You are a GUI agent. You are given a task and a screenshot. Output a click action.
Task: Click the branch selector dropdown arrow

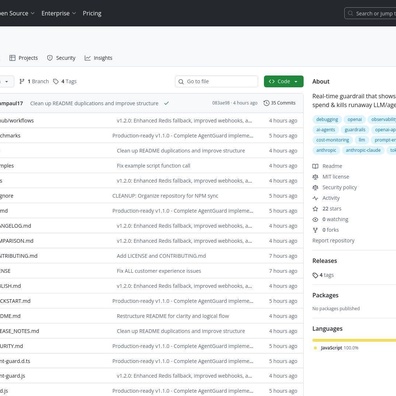[6, 81]
